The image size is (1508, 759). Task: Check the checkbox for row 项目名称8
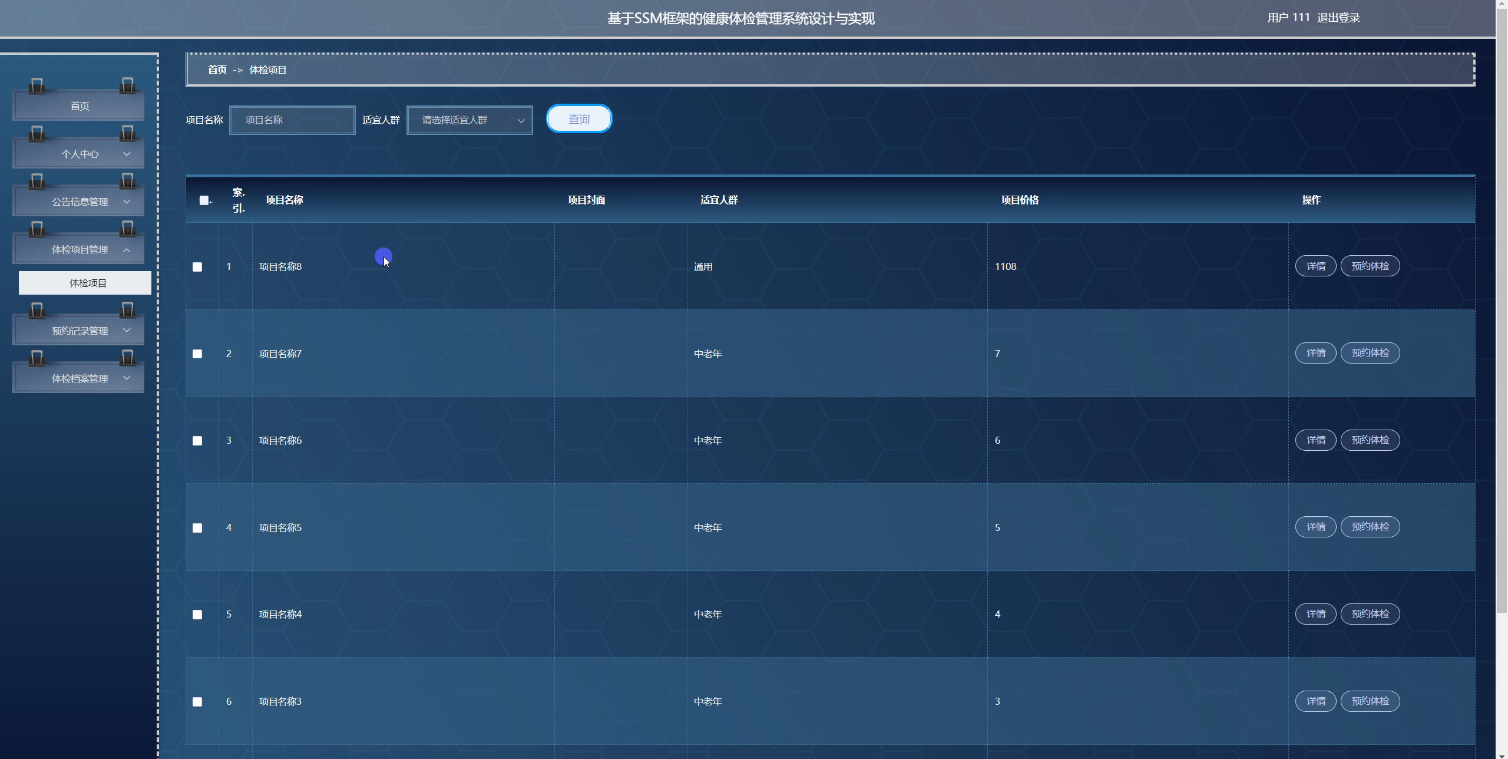(197, 267)
